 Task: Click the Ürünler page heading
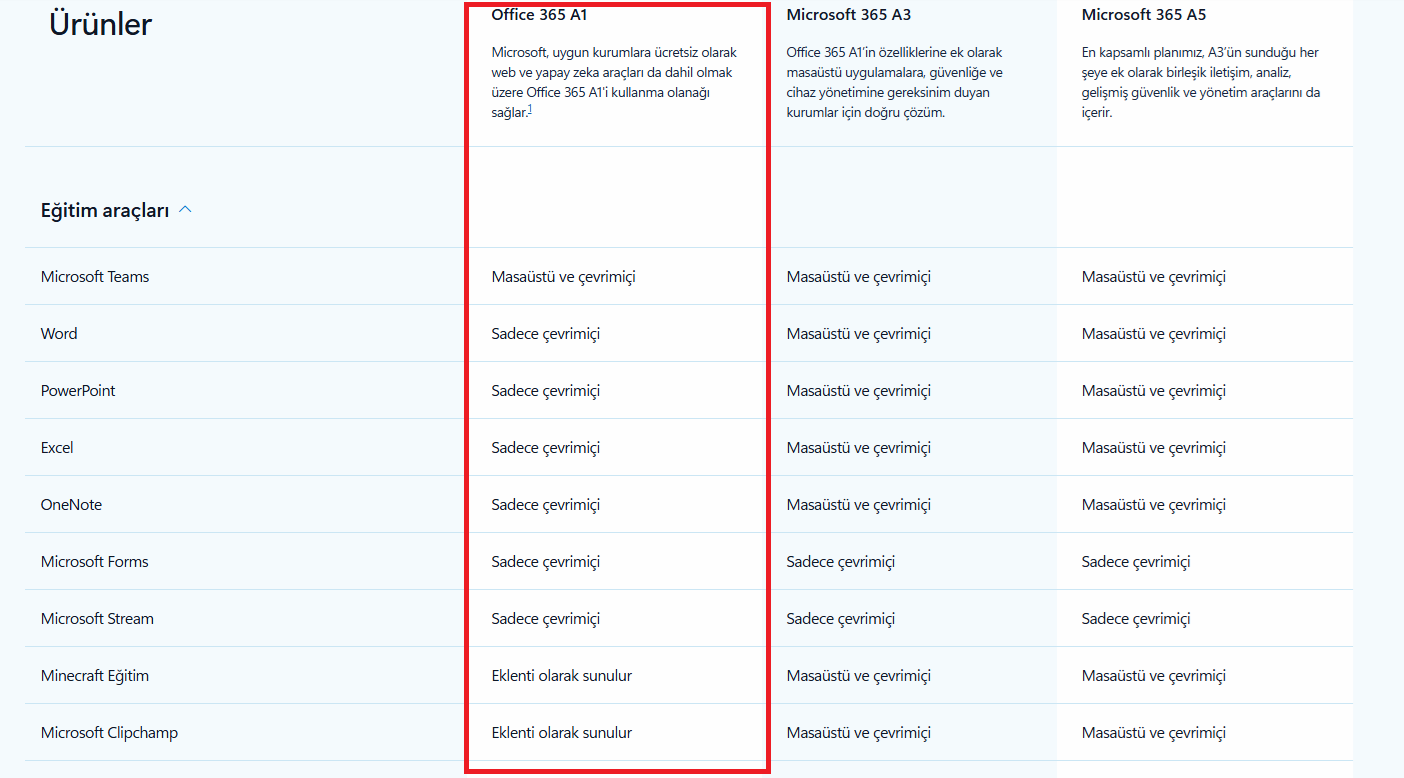(x=100, y=24)
